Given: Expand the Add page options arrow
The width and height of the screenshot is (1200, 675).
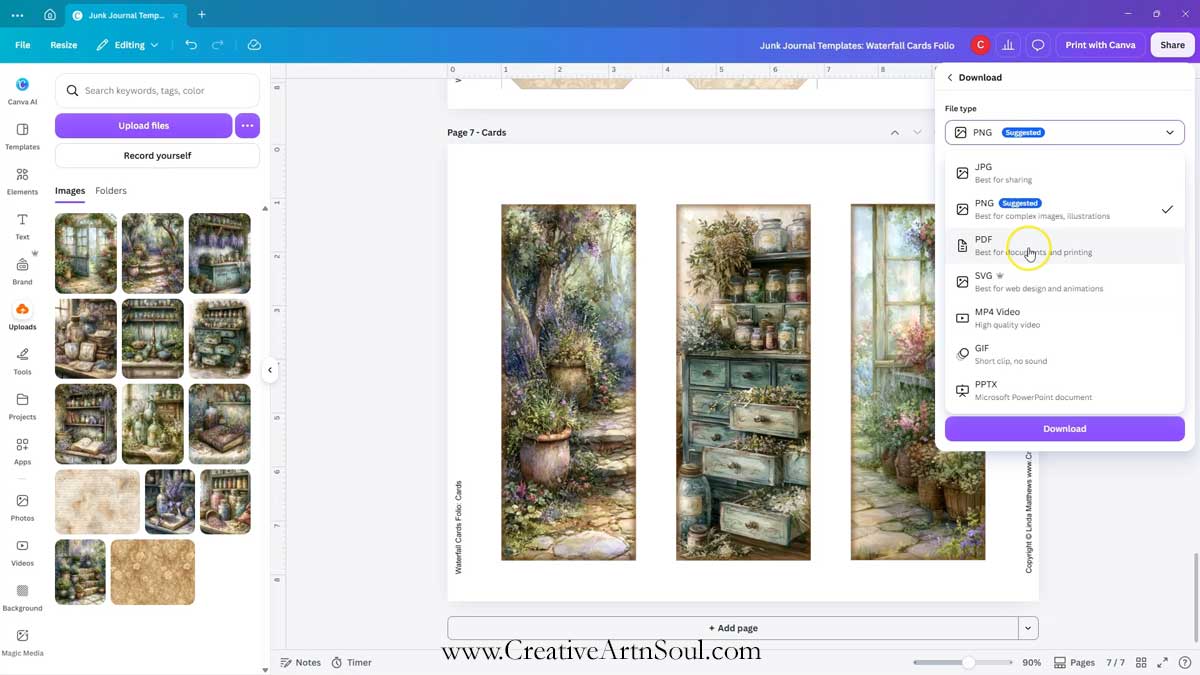Looking at the screenshot, I should click(x=1028, y=628).
